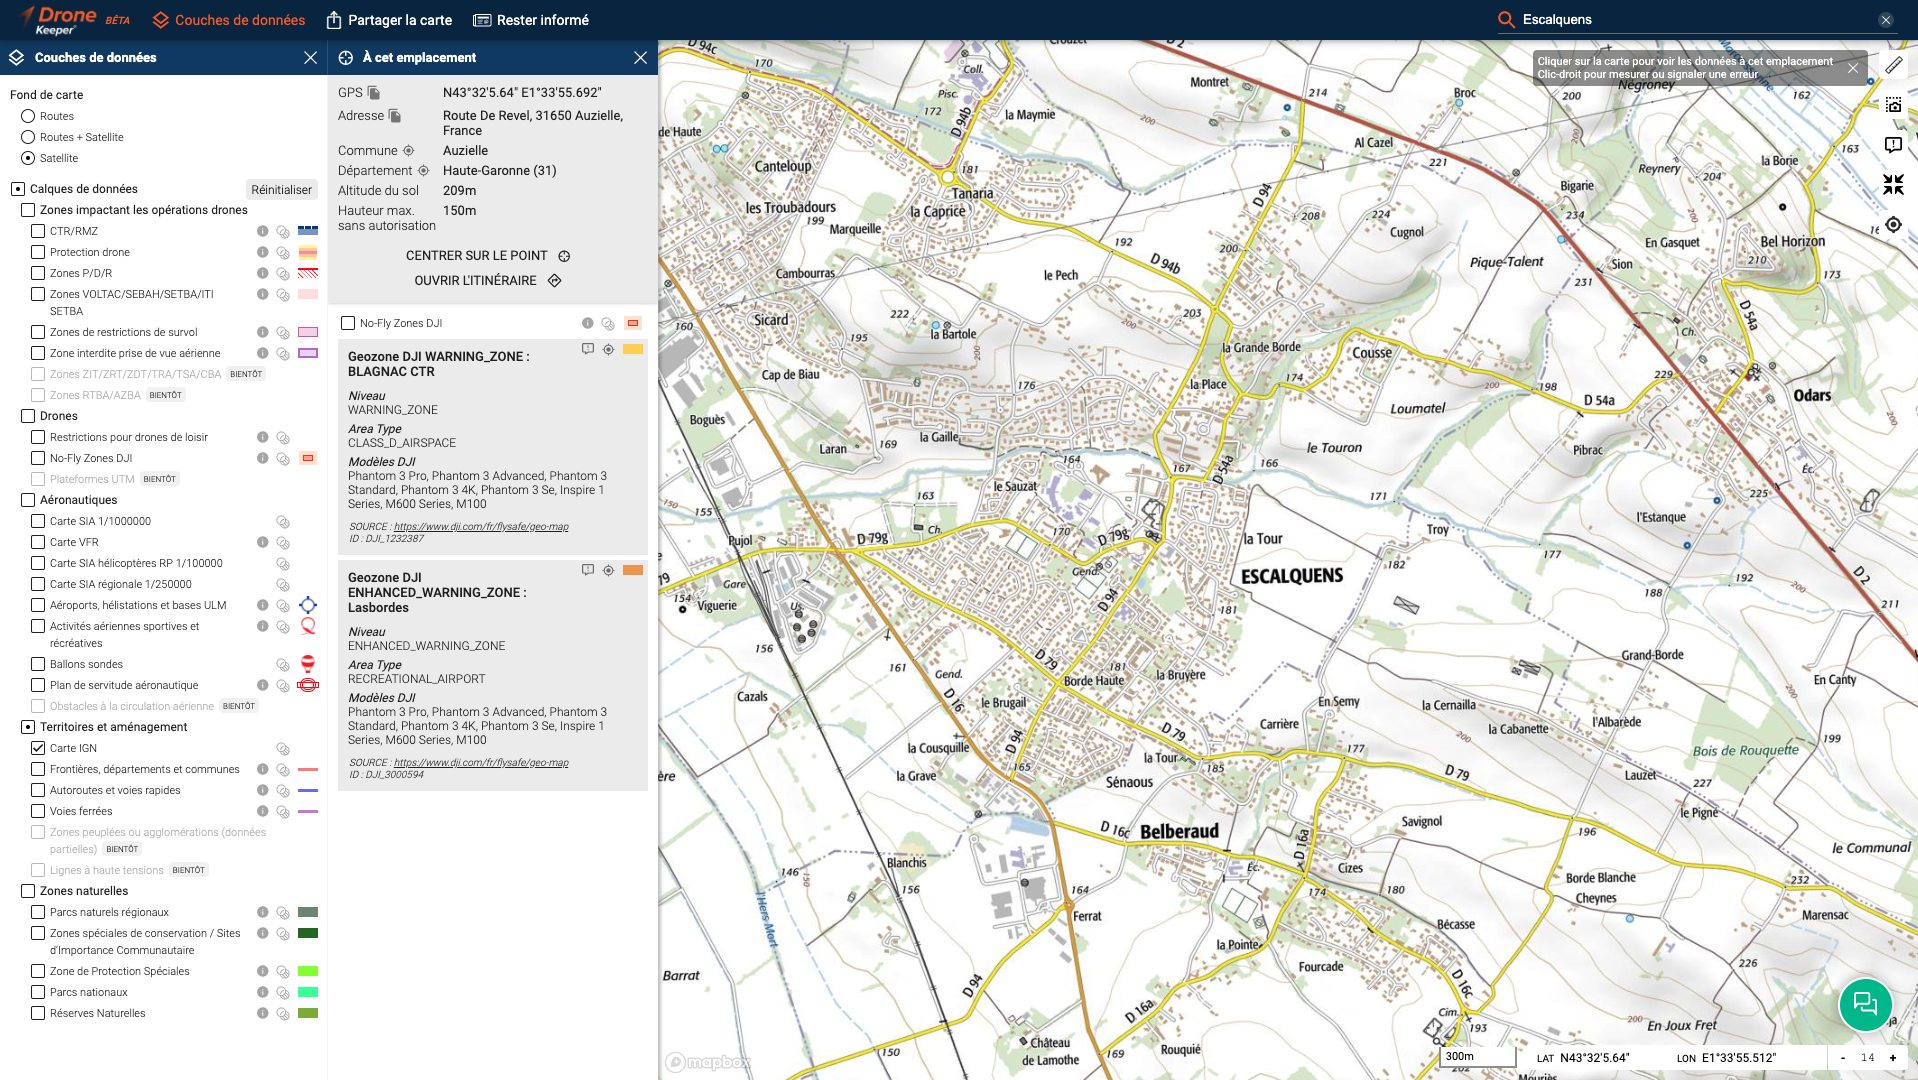This screenshot has width=1918, height=1080.
Task: Clear the Escalquens search text
Action: 1885,20
